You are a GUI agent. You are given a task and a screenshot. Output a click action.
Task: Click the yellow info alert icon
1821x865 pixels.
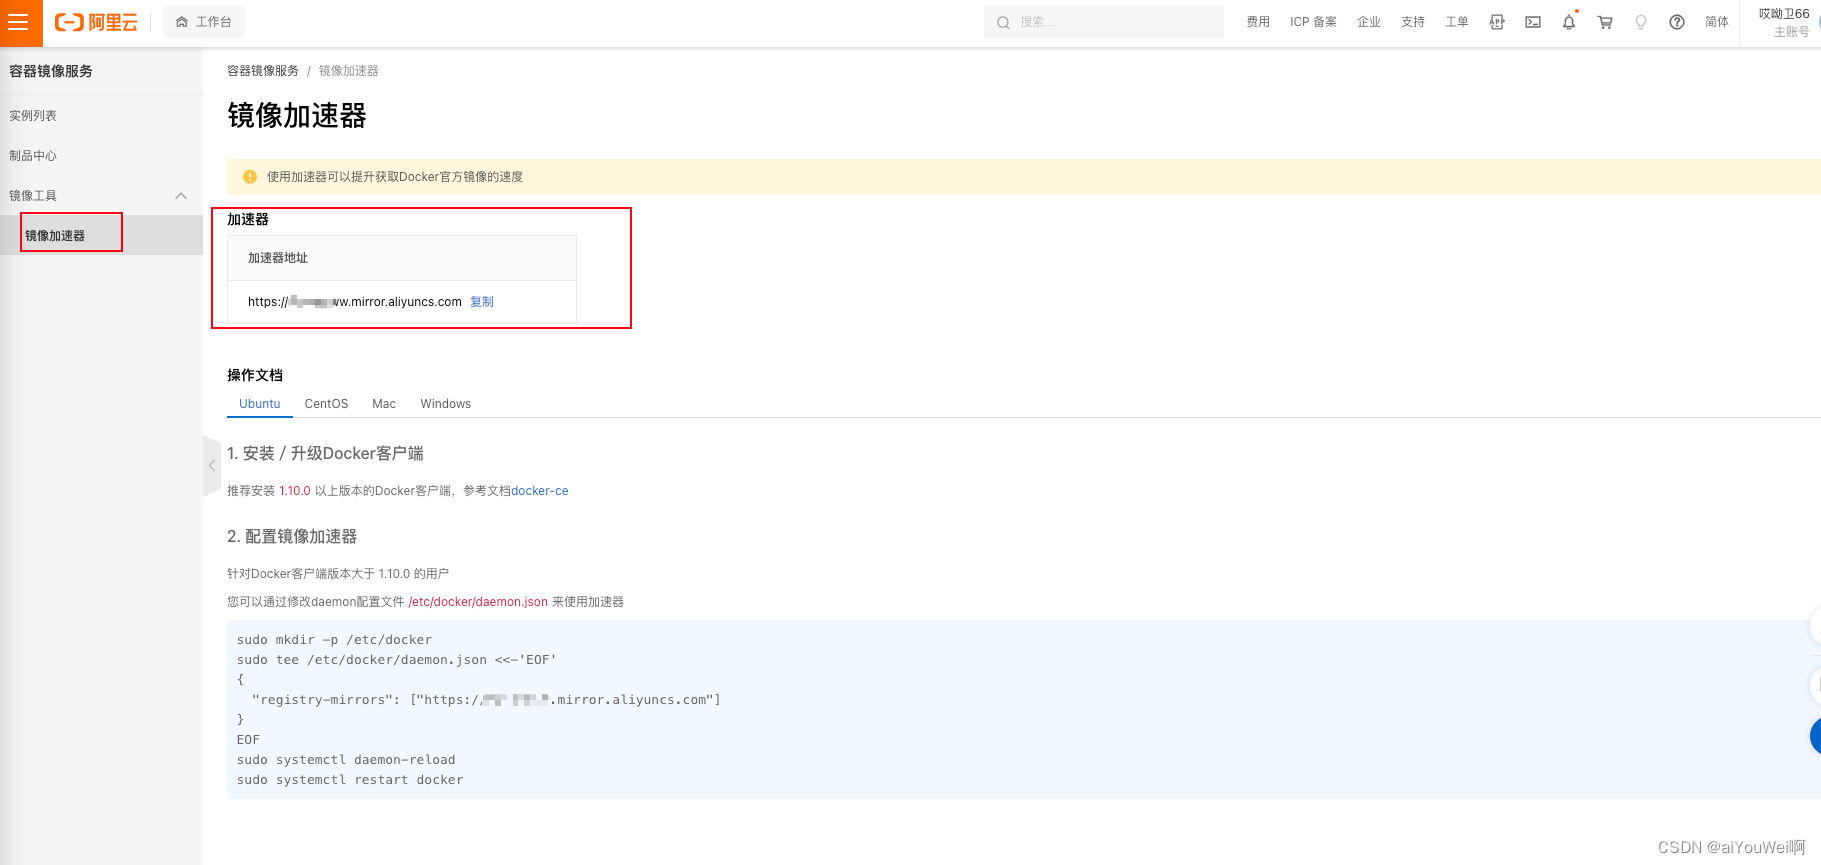250,177
